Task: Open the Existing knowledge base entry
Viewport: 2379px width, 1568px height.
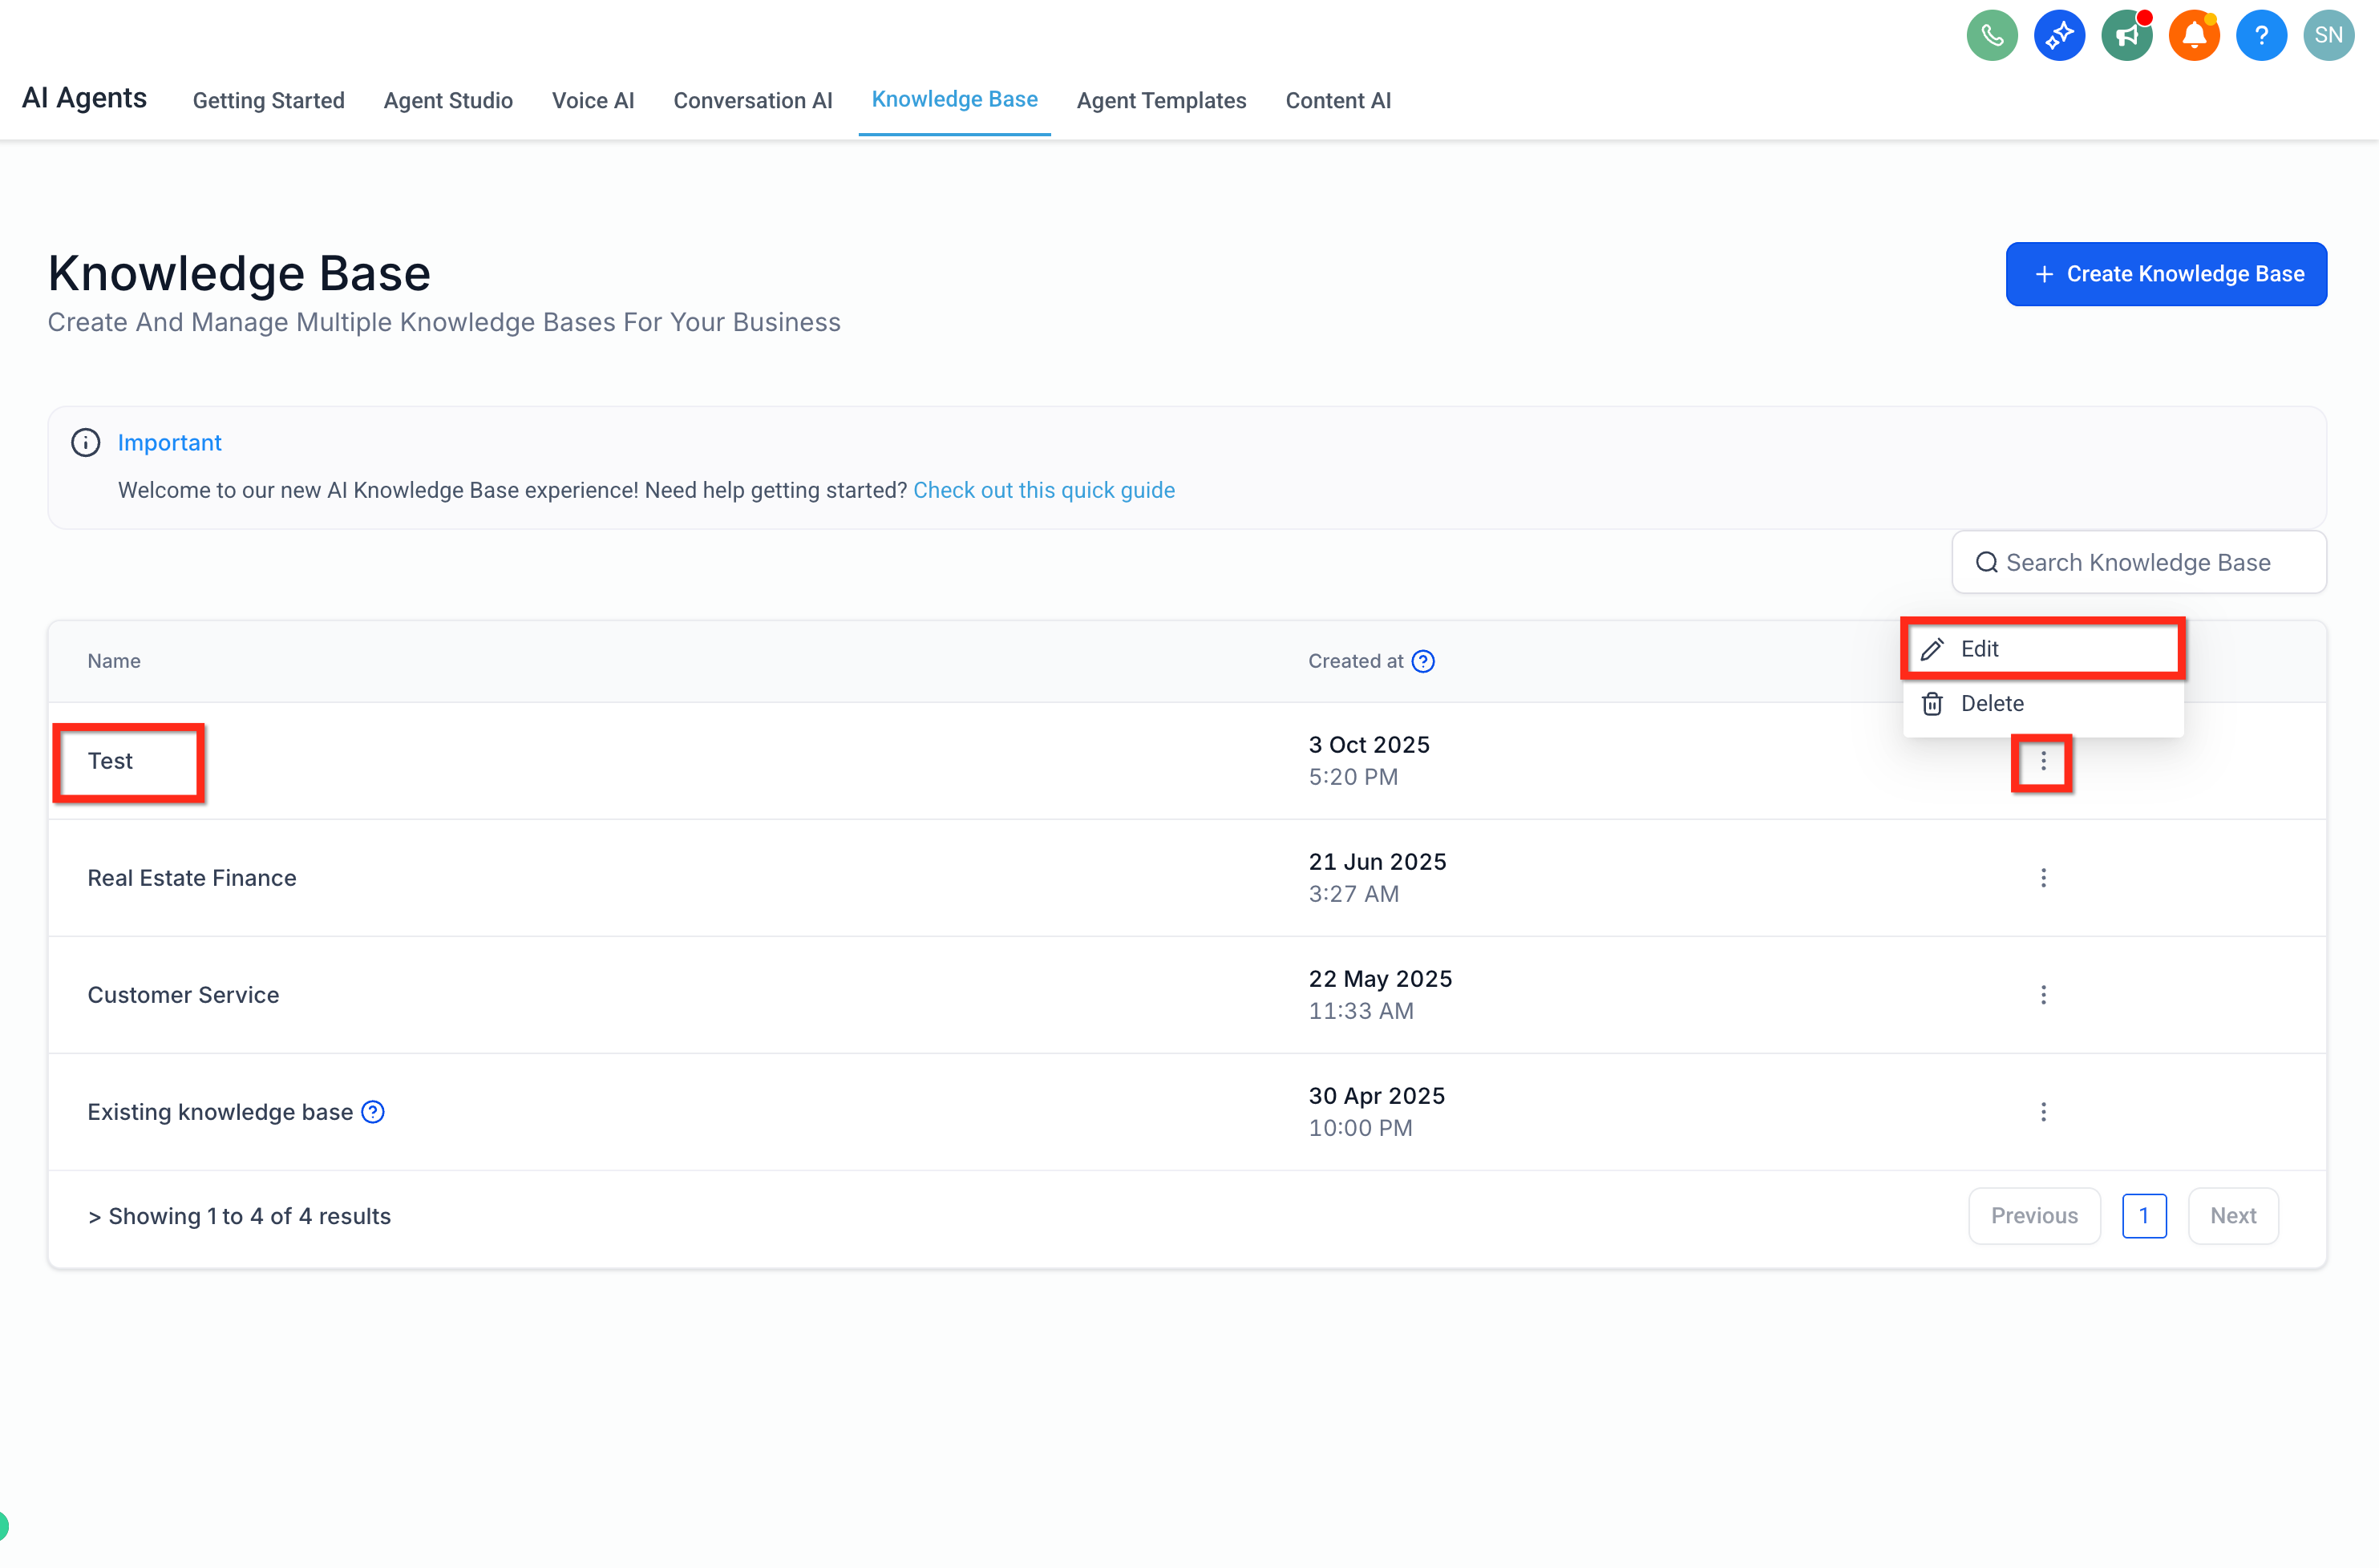Action: (x=220, y=1112)
